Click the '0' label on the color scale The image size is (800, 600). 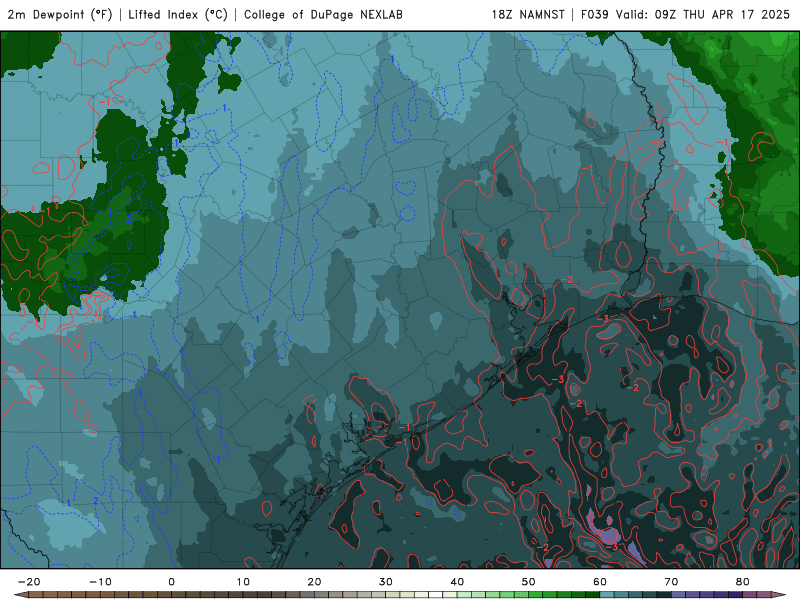point(171,582)
